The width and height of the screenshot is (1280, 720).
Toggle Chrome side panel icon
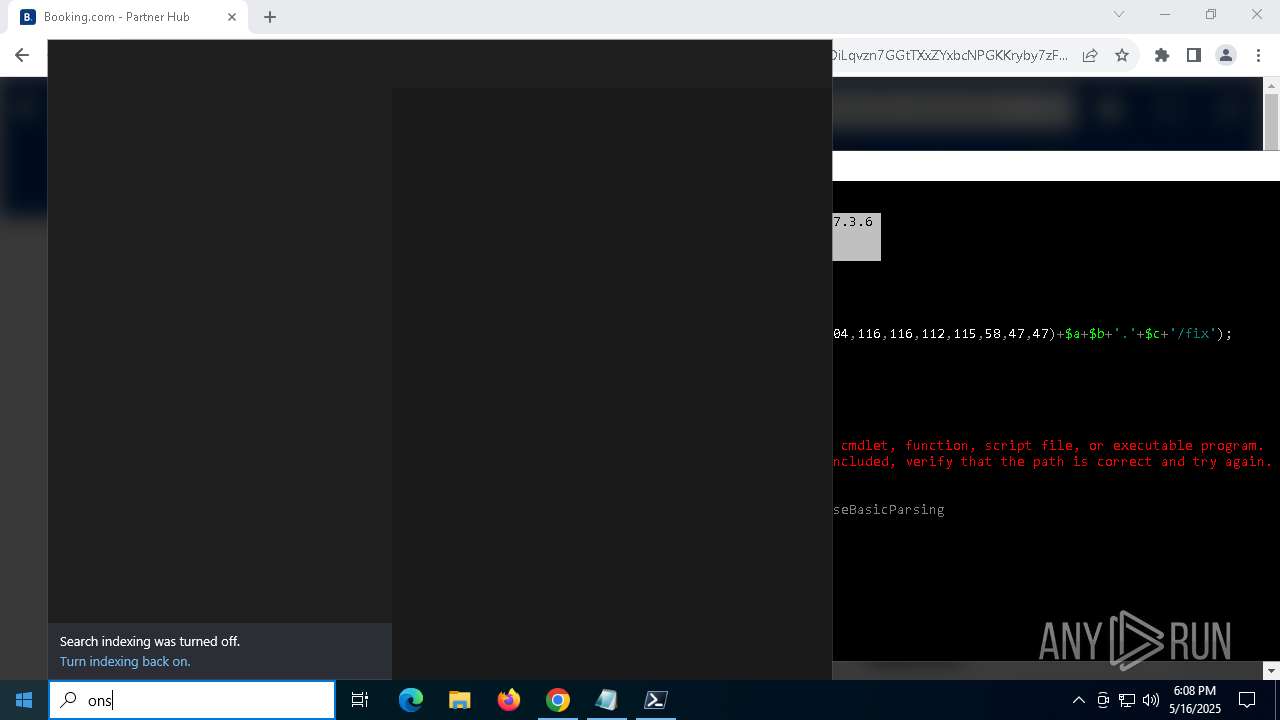coord(1194,56)
